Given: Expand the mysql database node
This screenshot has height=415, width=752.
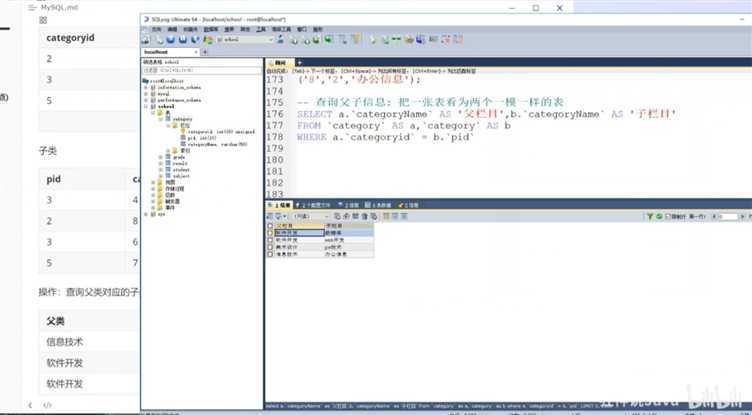Looking at the screenshot, I should click(x=146, y=94).
